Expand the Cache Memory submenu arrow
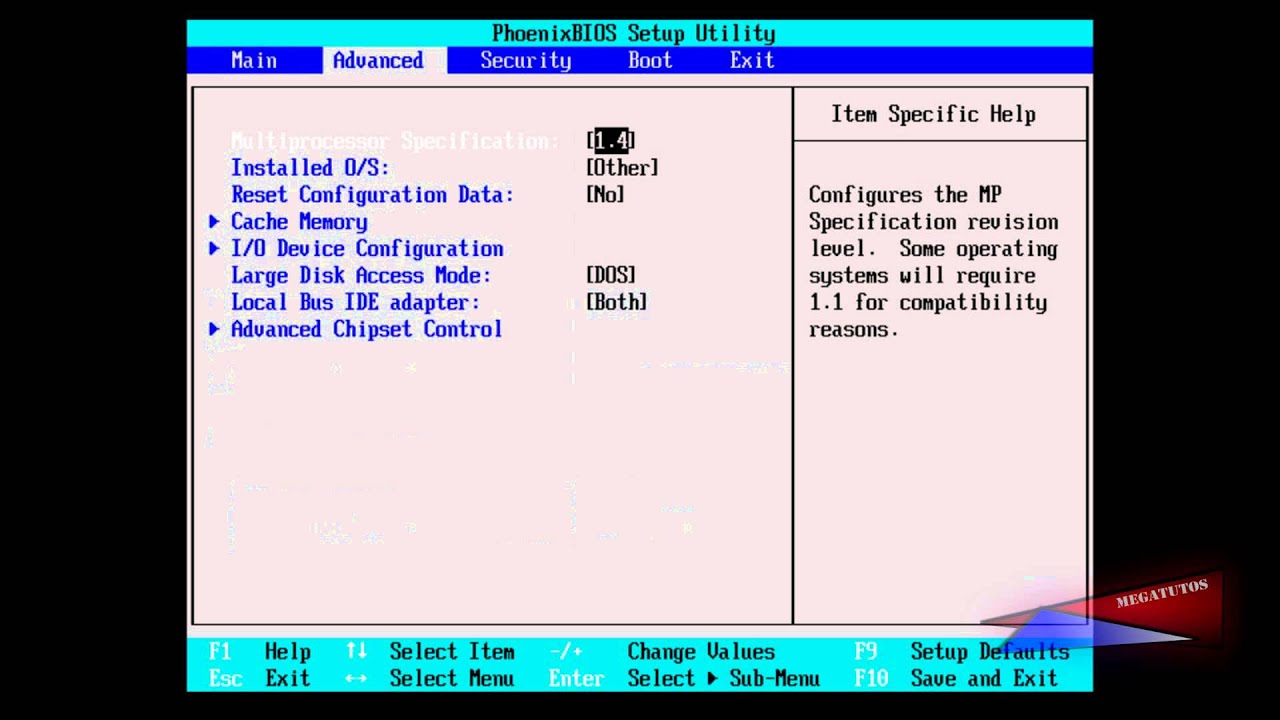 (214, 222)
